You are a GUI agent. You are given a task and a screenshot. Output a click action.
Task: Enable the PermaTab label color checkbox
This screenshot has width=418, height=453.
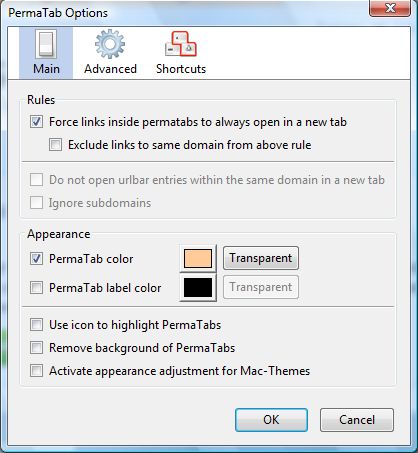pos(36,288)
